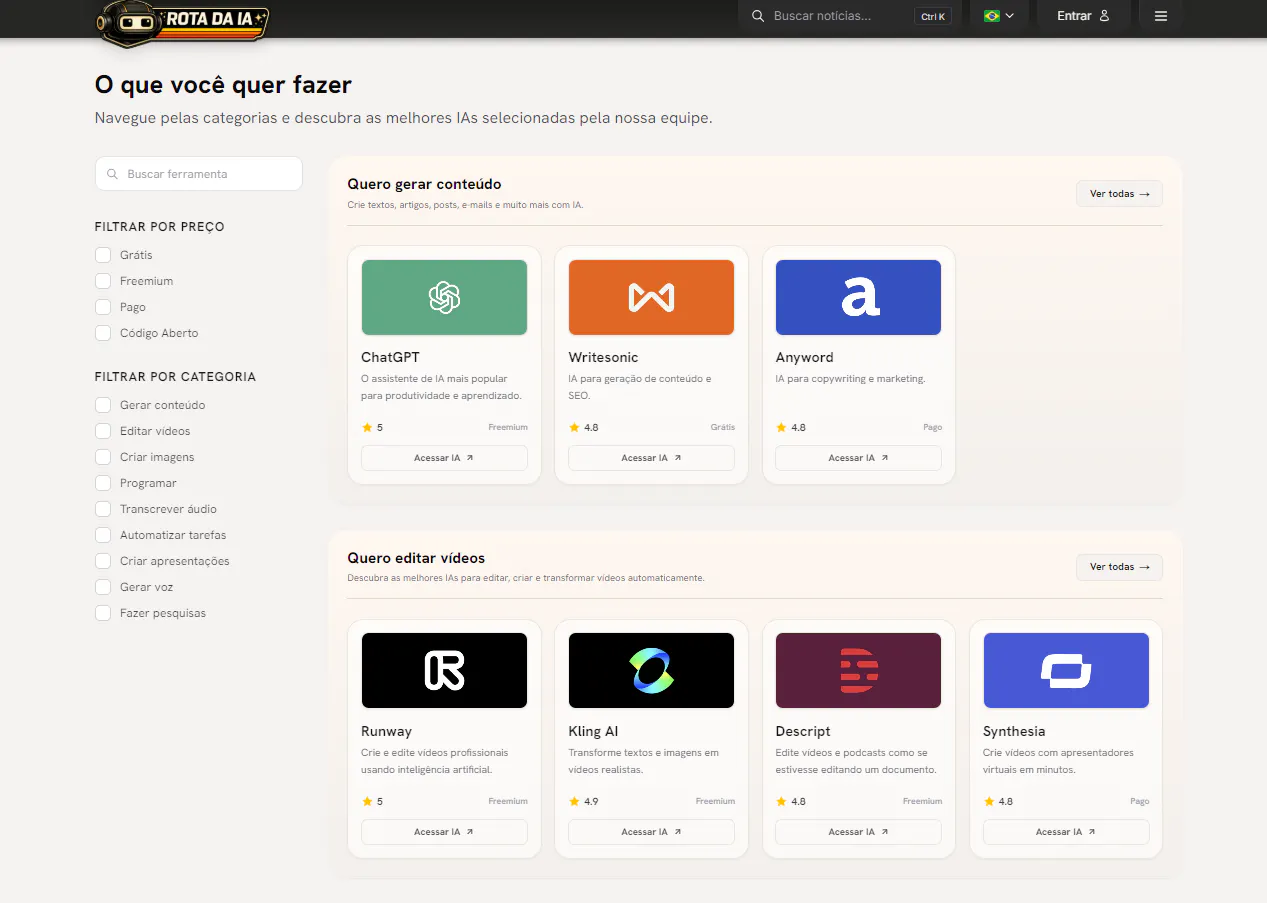Check the Fazer pesquisas filter
The width and height of the screenshot is (1267, 903).
pyautogui.click(x=103, y=613)
